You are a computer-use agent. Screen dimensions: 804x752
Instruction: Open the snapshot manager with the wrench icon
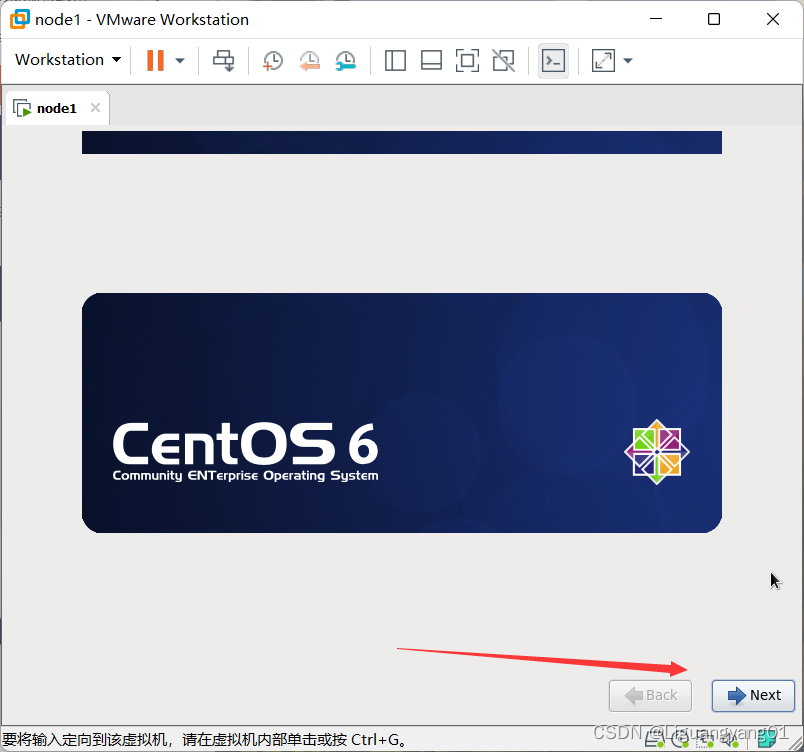tap(346, 60)
